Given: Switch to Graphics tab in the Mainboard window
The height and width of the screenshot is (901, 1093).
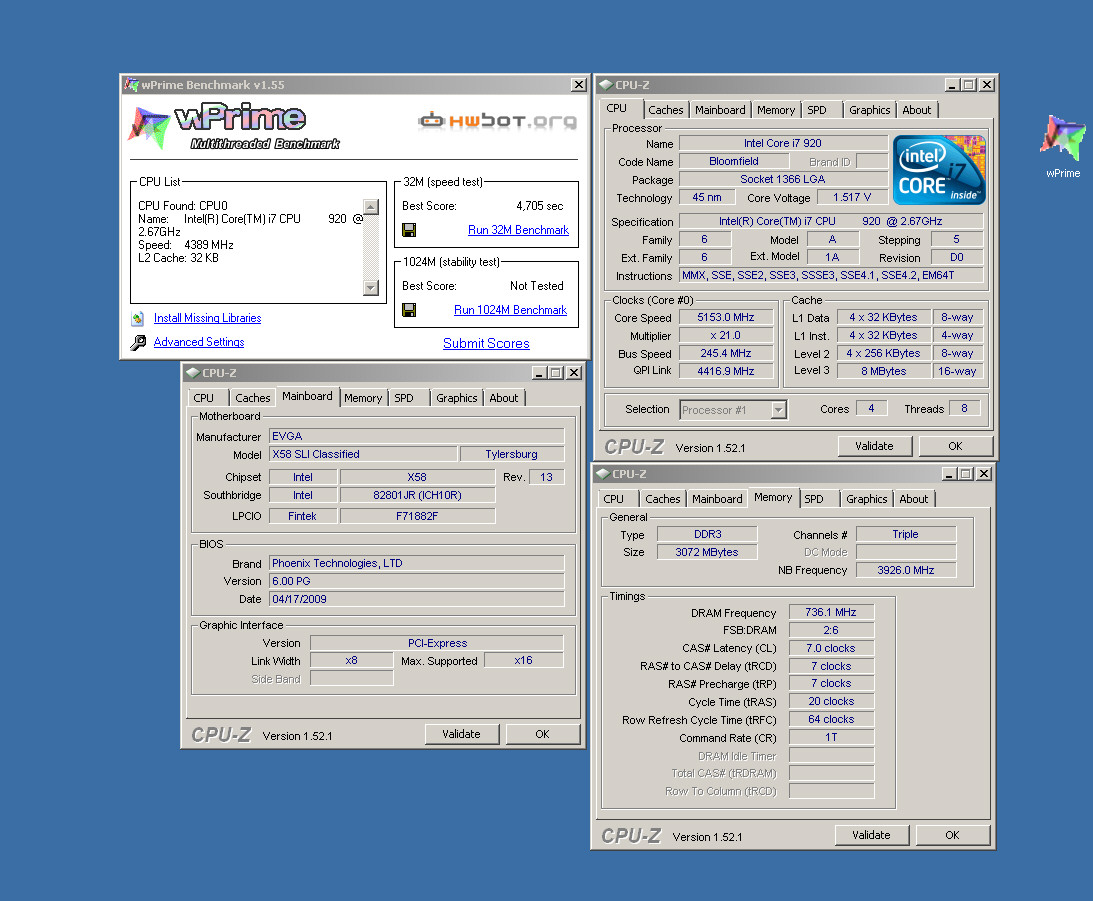Looking at the screenshot, I should point(457,398).
